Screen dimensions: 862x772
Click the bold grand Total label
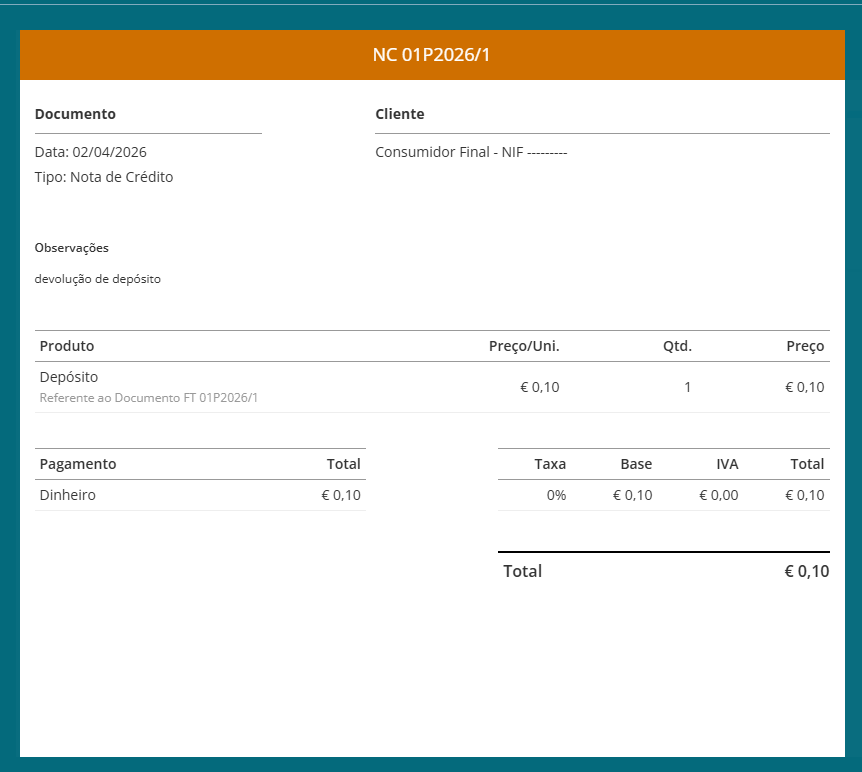pos(523,571)
